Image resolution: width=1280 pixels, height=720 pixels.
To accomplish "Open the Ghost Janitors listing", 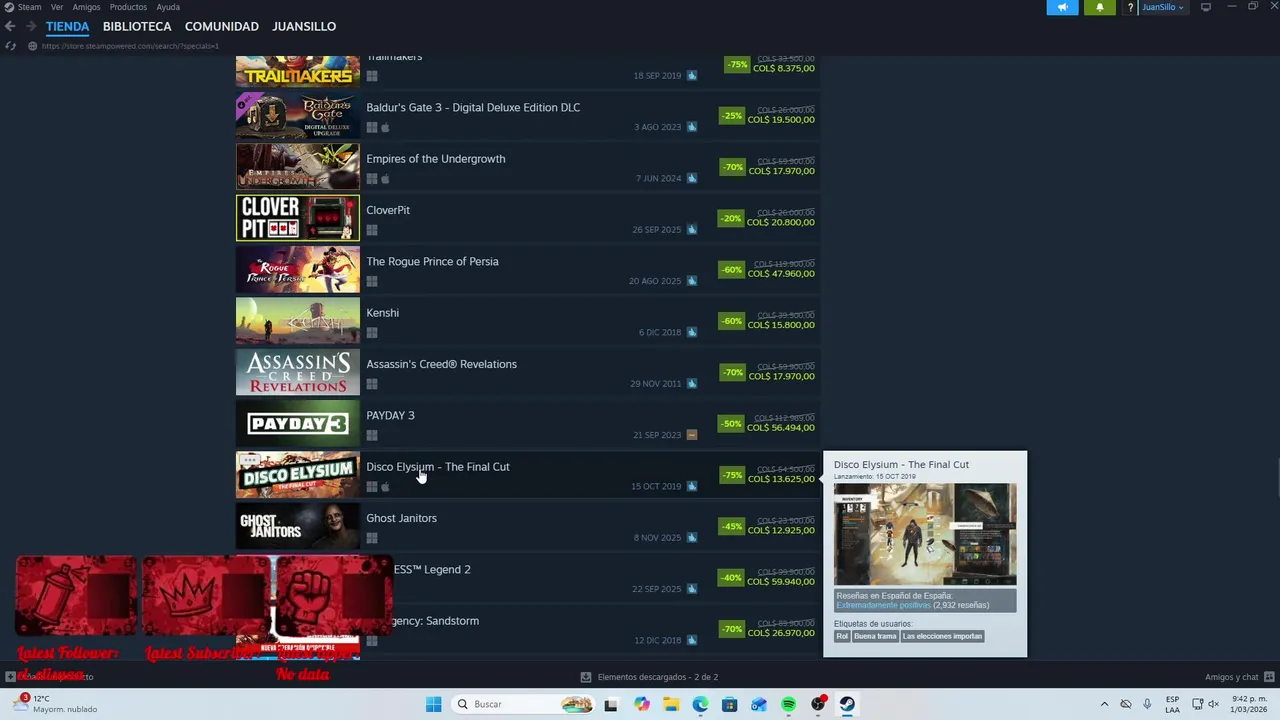I will pos(527,526).
